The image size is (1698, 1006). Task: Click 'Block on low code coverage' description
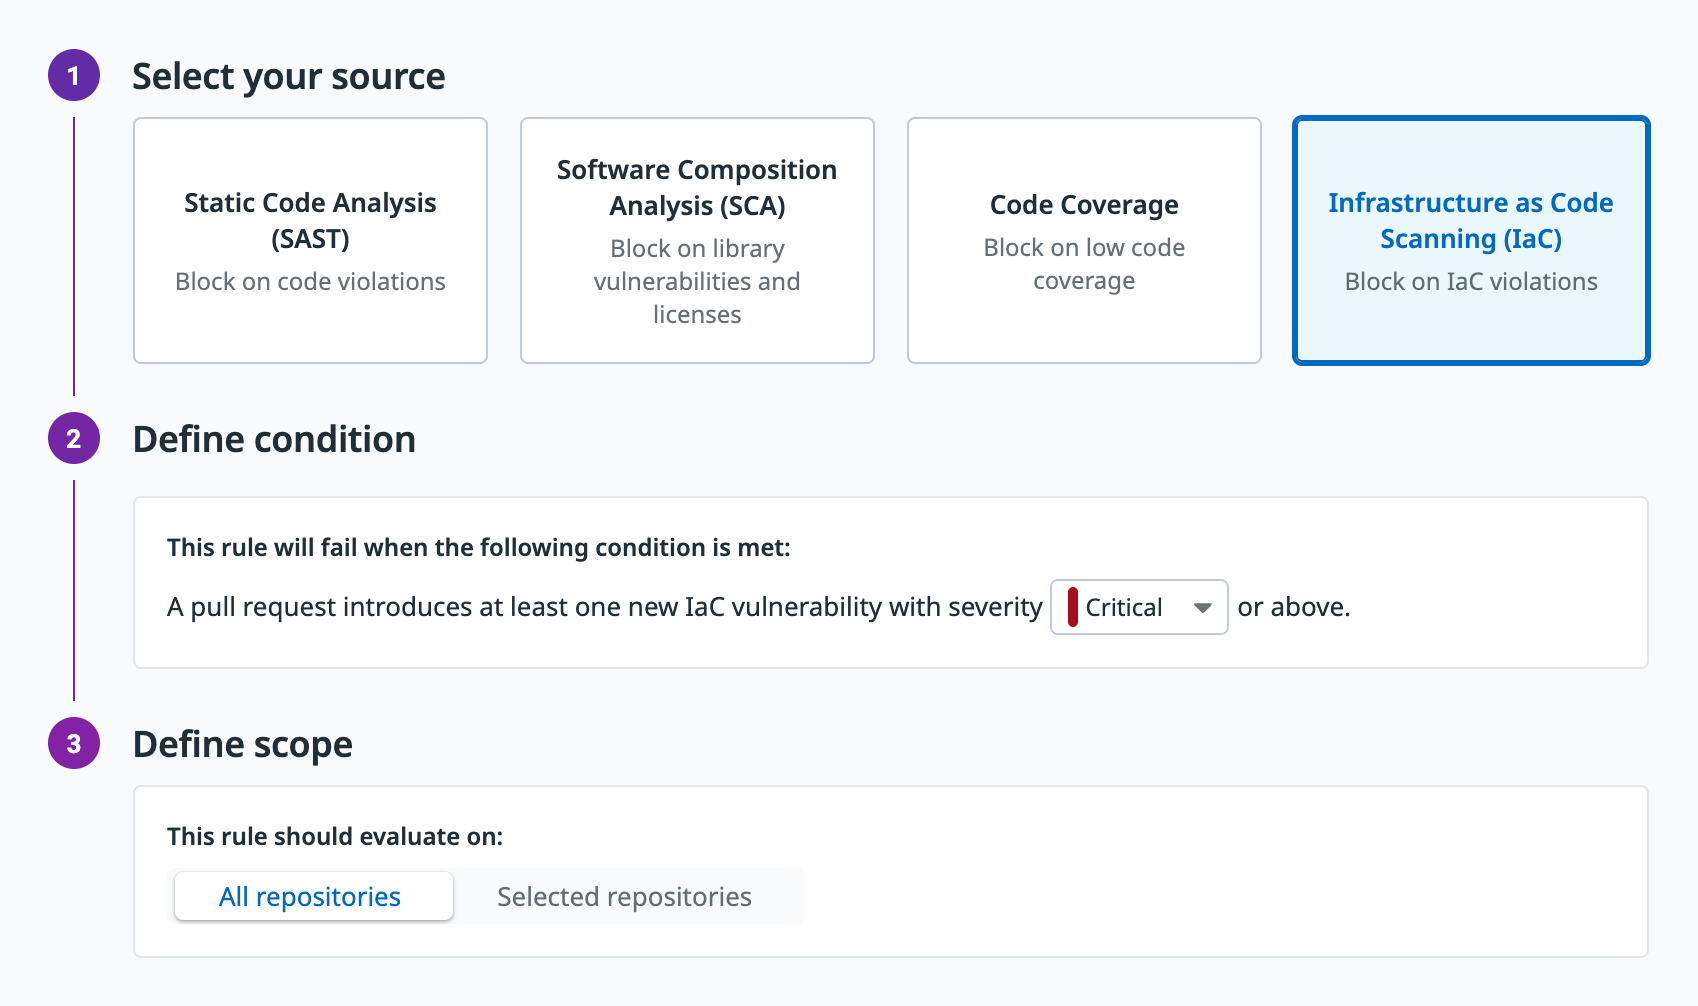[1084, 264]
